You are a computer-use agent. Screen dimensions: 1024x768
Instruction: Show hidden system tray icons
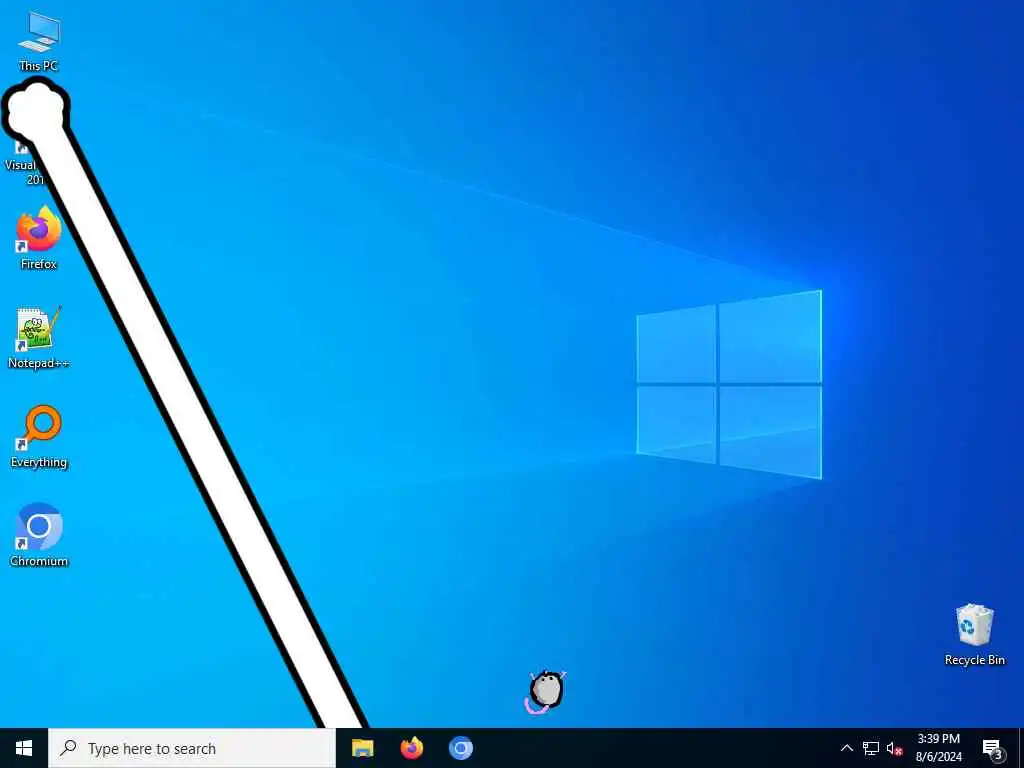846,748
